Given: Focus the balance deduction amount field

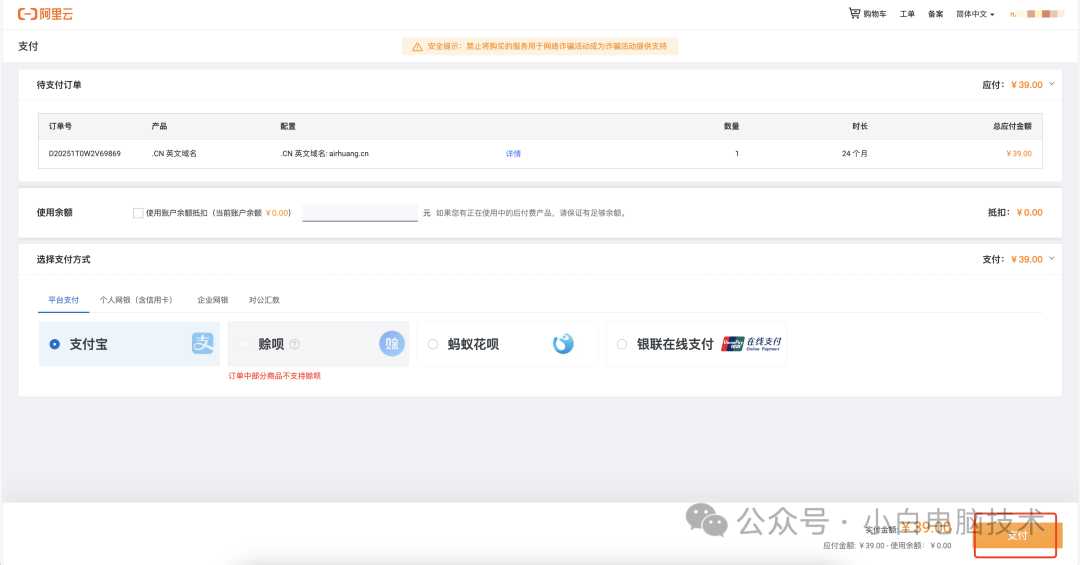Looking at the screenshot, I should tap(360, 213).
